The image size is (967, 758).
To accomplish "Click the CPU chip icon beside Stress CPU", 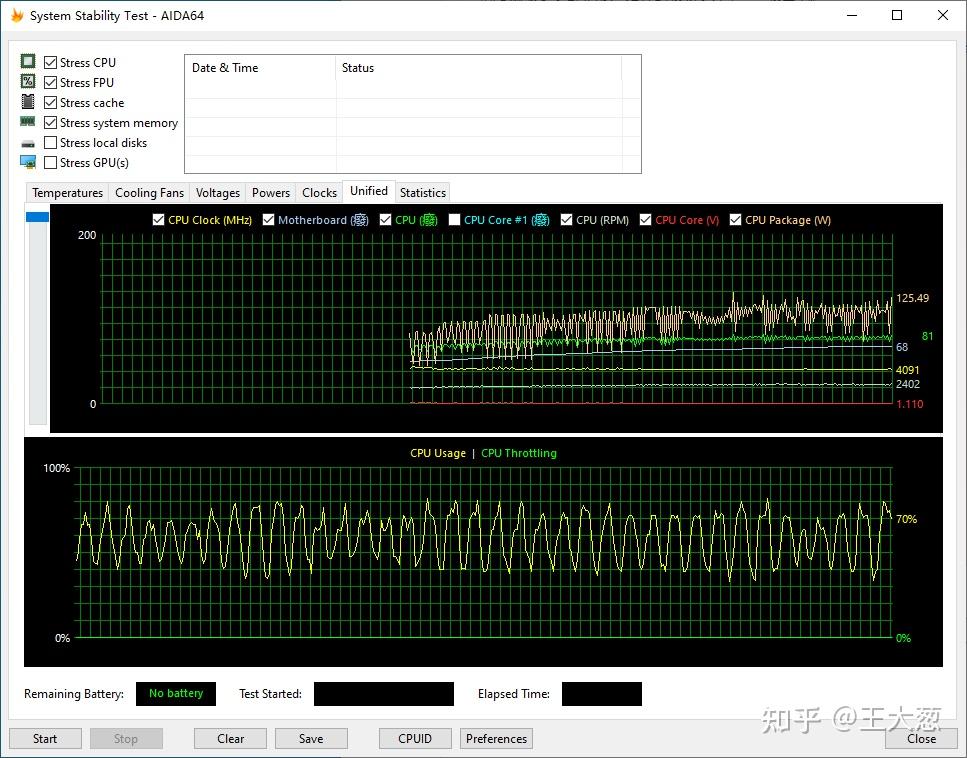I will [x=28, y=62].
